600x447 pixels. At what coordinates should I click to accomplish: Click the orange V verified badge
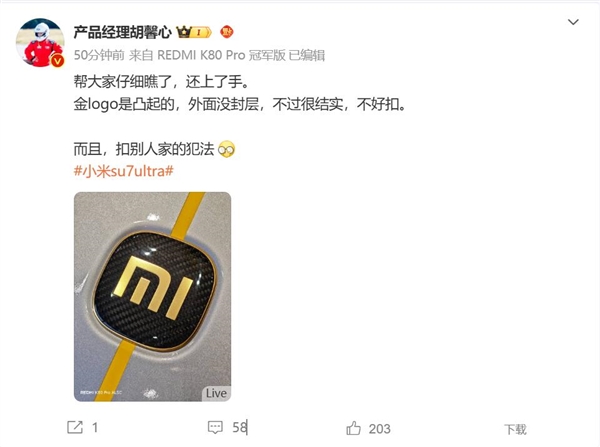[x=58, y=60]
